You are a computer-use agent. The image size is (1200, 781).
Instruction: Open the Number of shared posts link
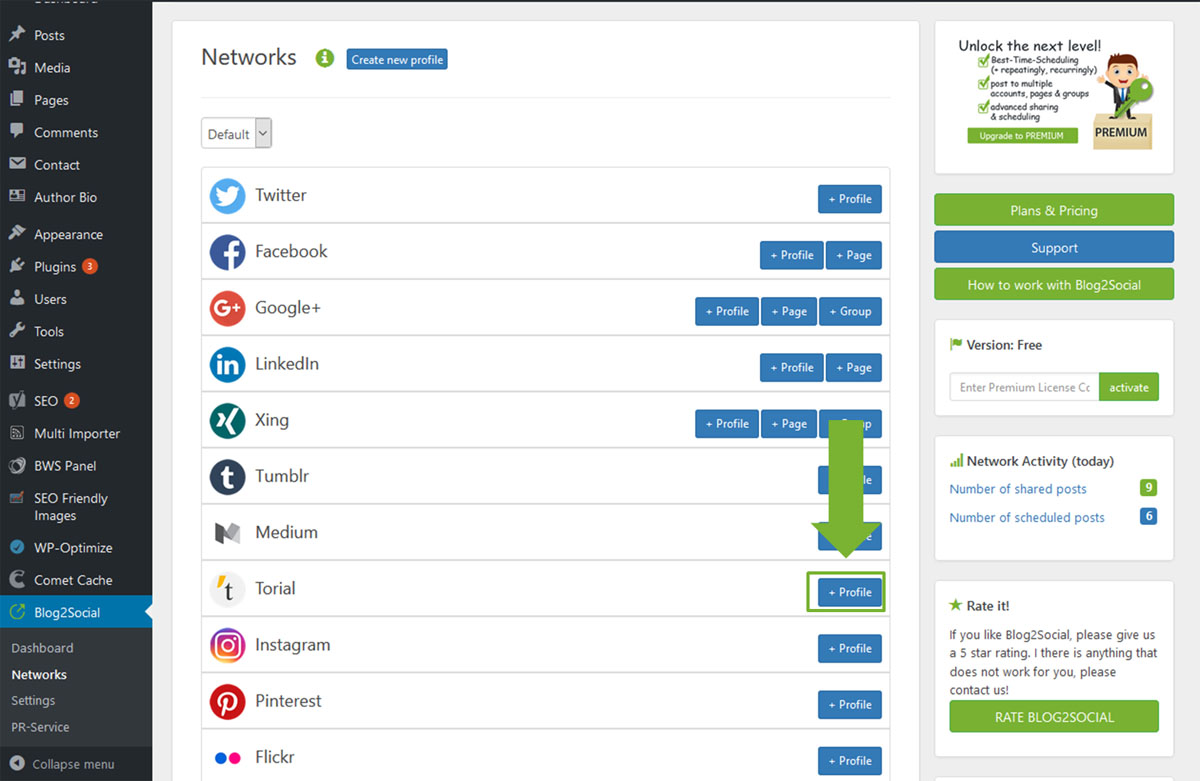point(1018,489)
